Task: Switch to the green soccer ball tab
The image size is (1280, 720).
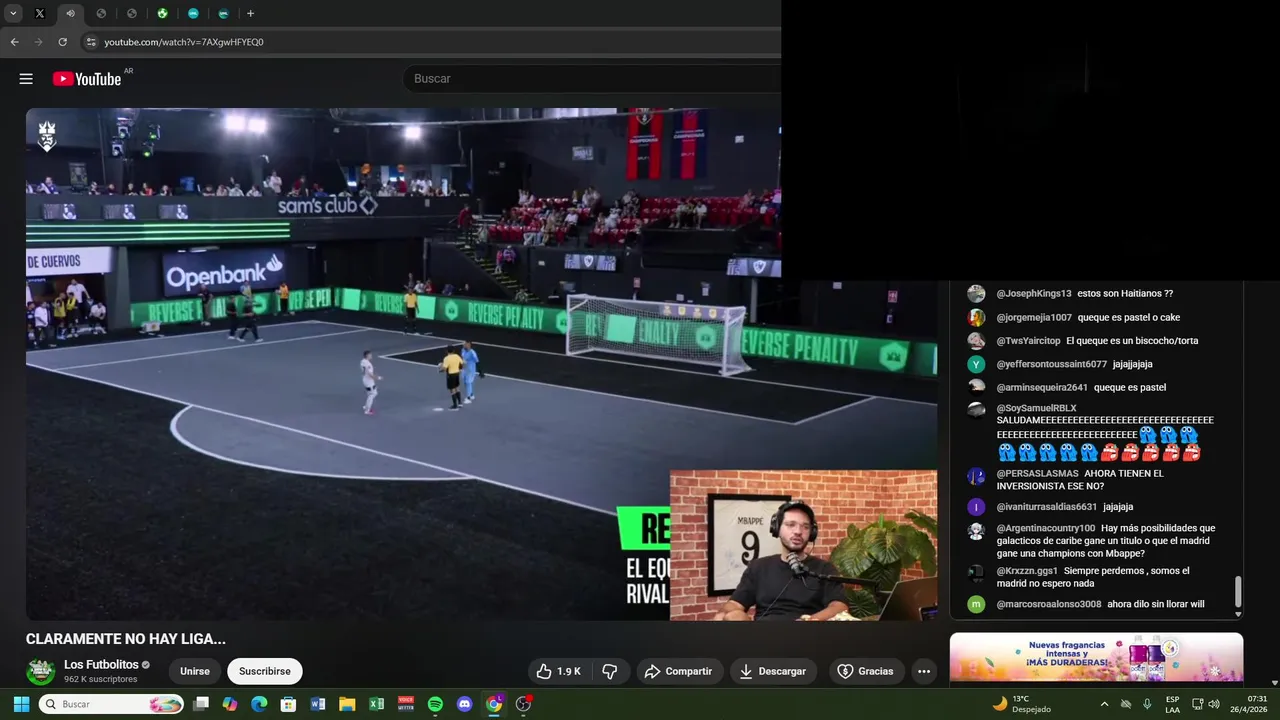Action: (x=162, y=14)
